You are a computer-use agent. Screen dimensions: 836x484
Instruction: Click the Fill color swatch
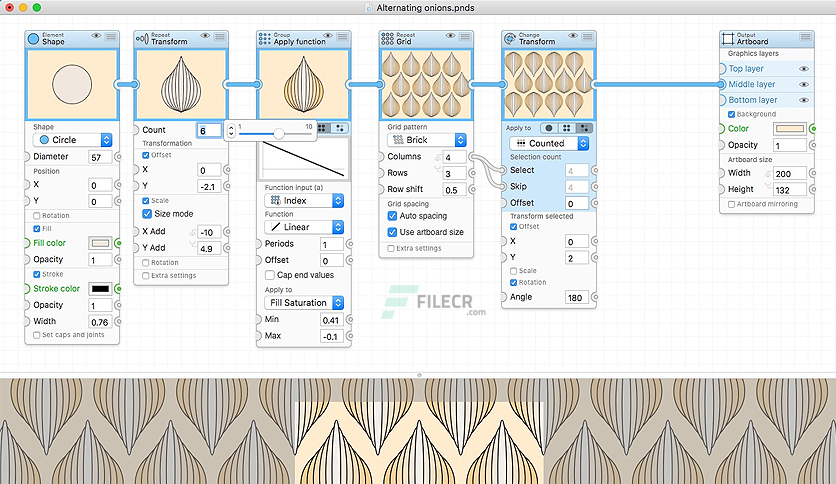click(x=100, y=243)
